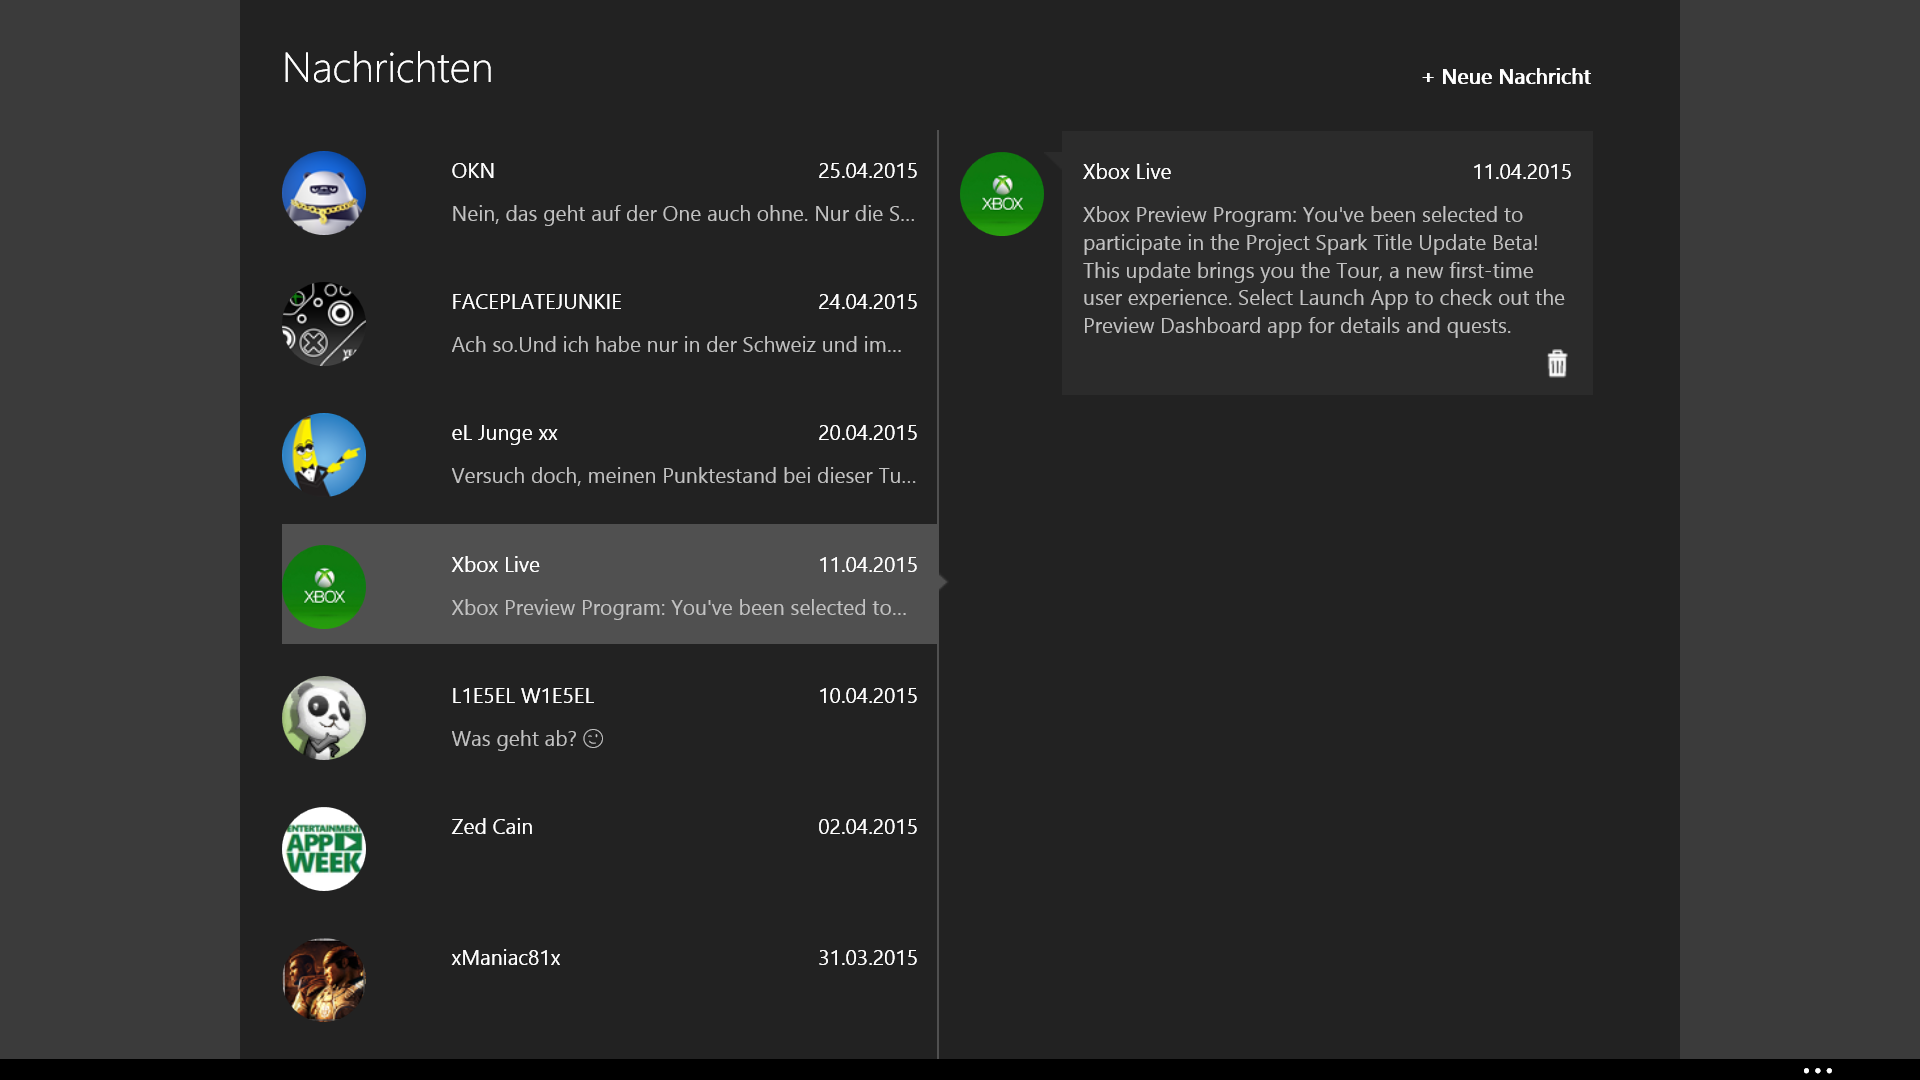
Task: Click the Nachrichten page heading
Action: pos(387,68)
